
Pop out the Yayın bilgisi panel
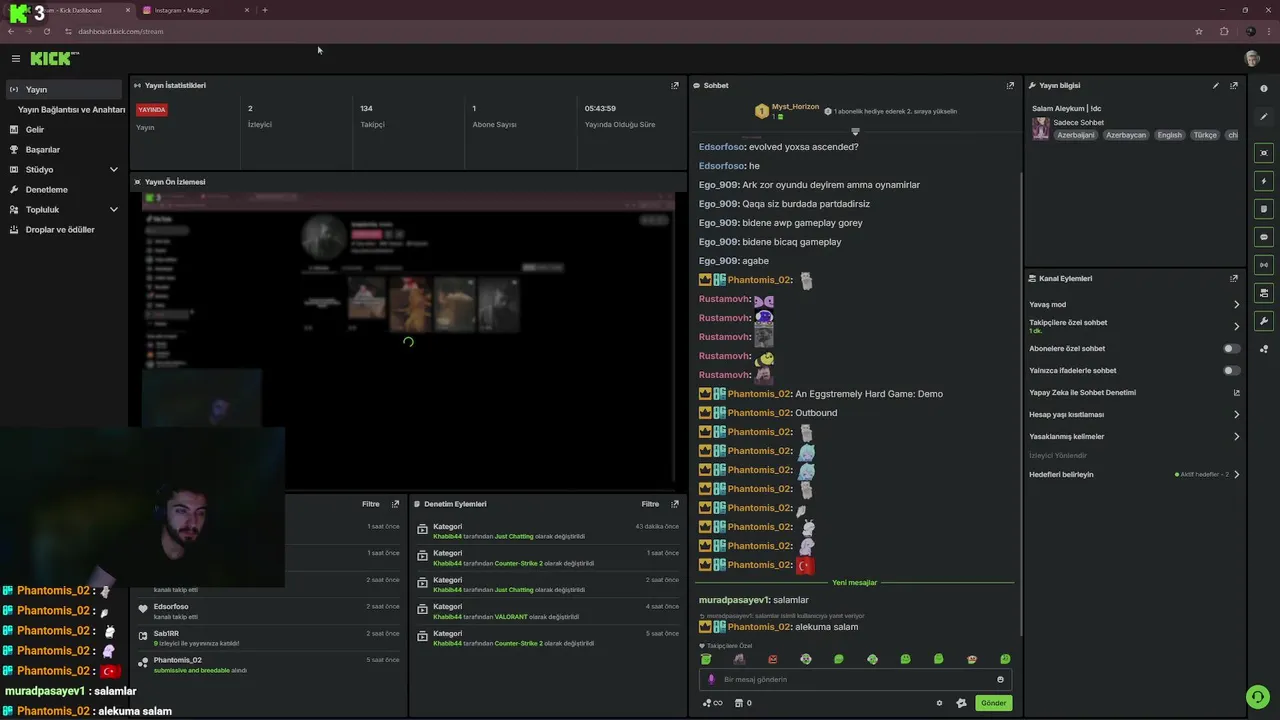click(1234, 85)
